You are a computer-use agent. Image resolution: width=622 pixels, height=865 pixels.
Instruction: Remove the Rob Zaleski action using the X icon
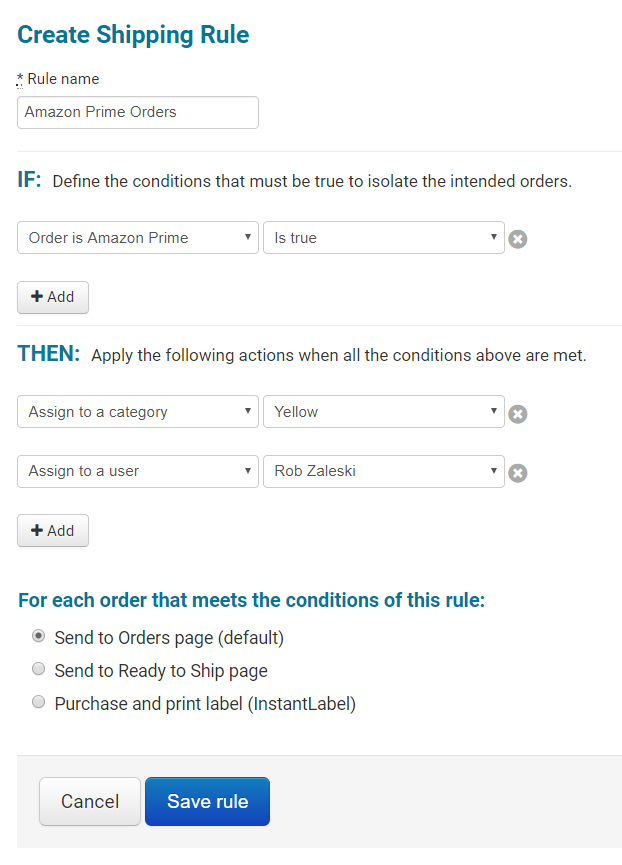pyautogui.click(x=517, y=473)
